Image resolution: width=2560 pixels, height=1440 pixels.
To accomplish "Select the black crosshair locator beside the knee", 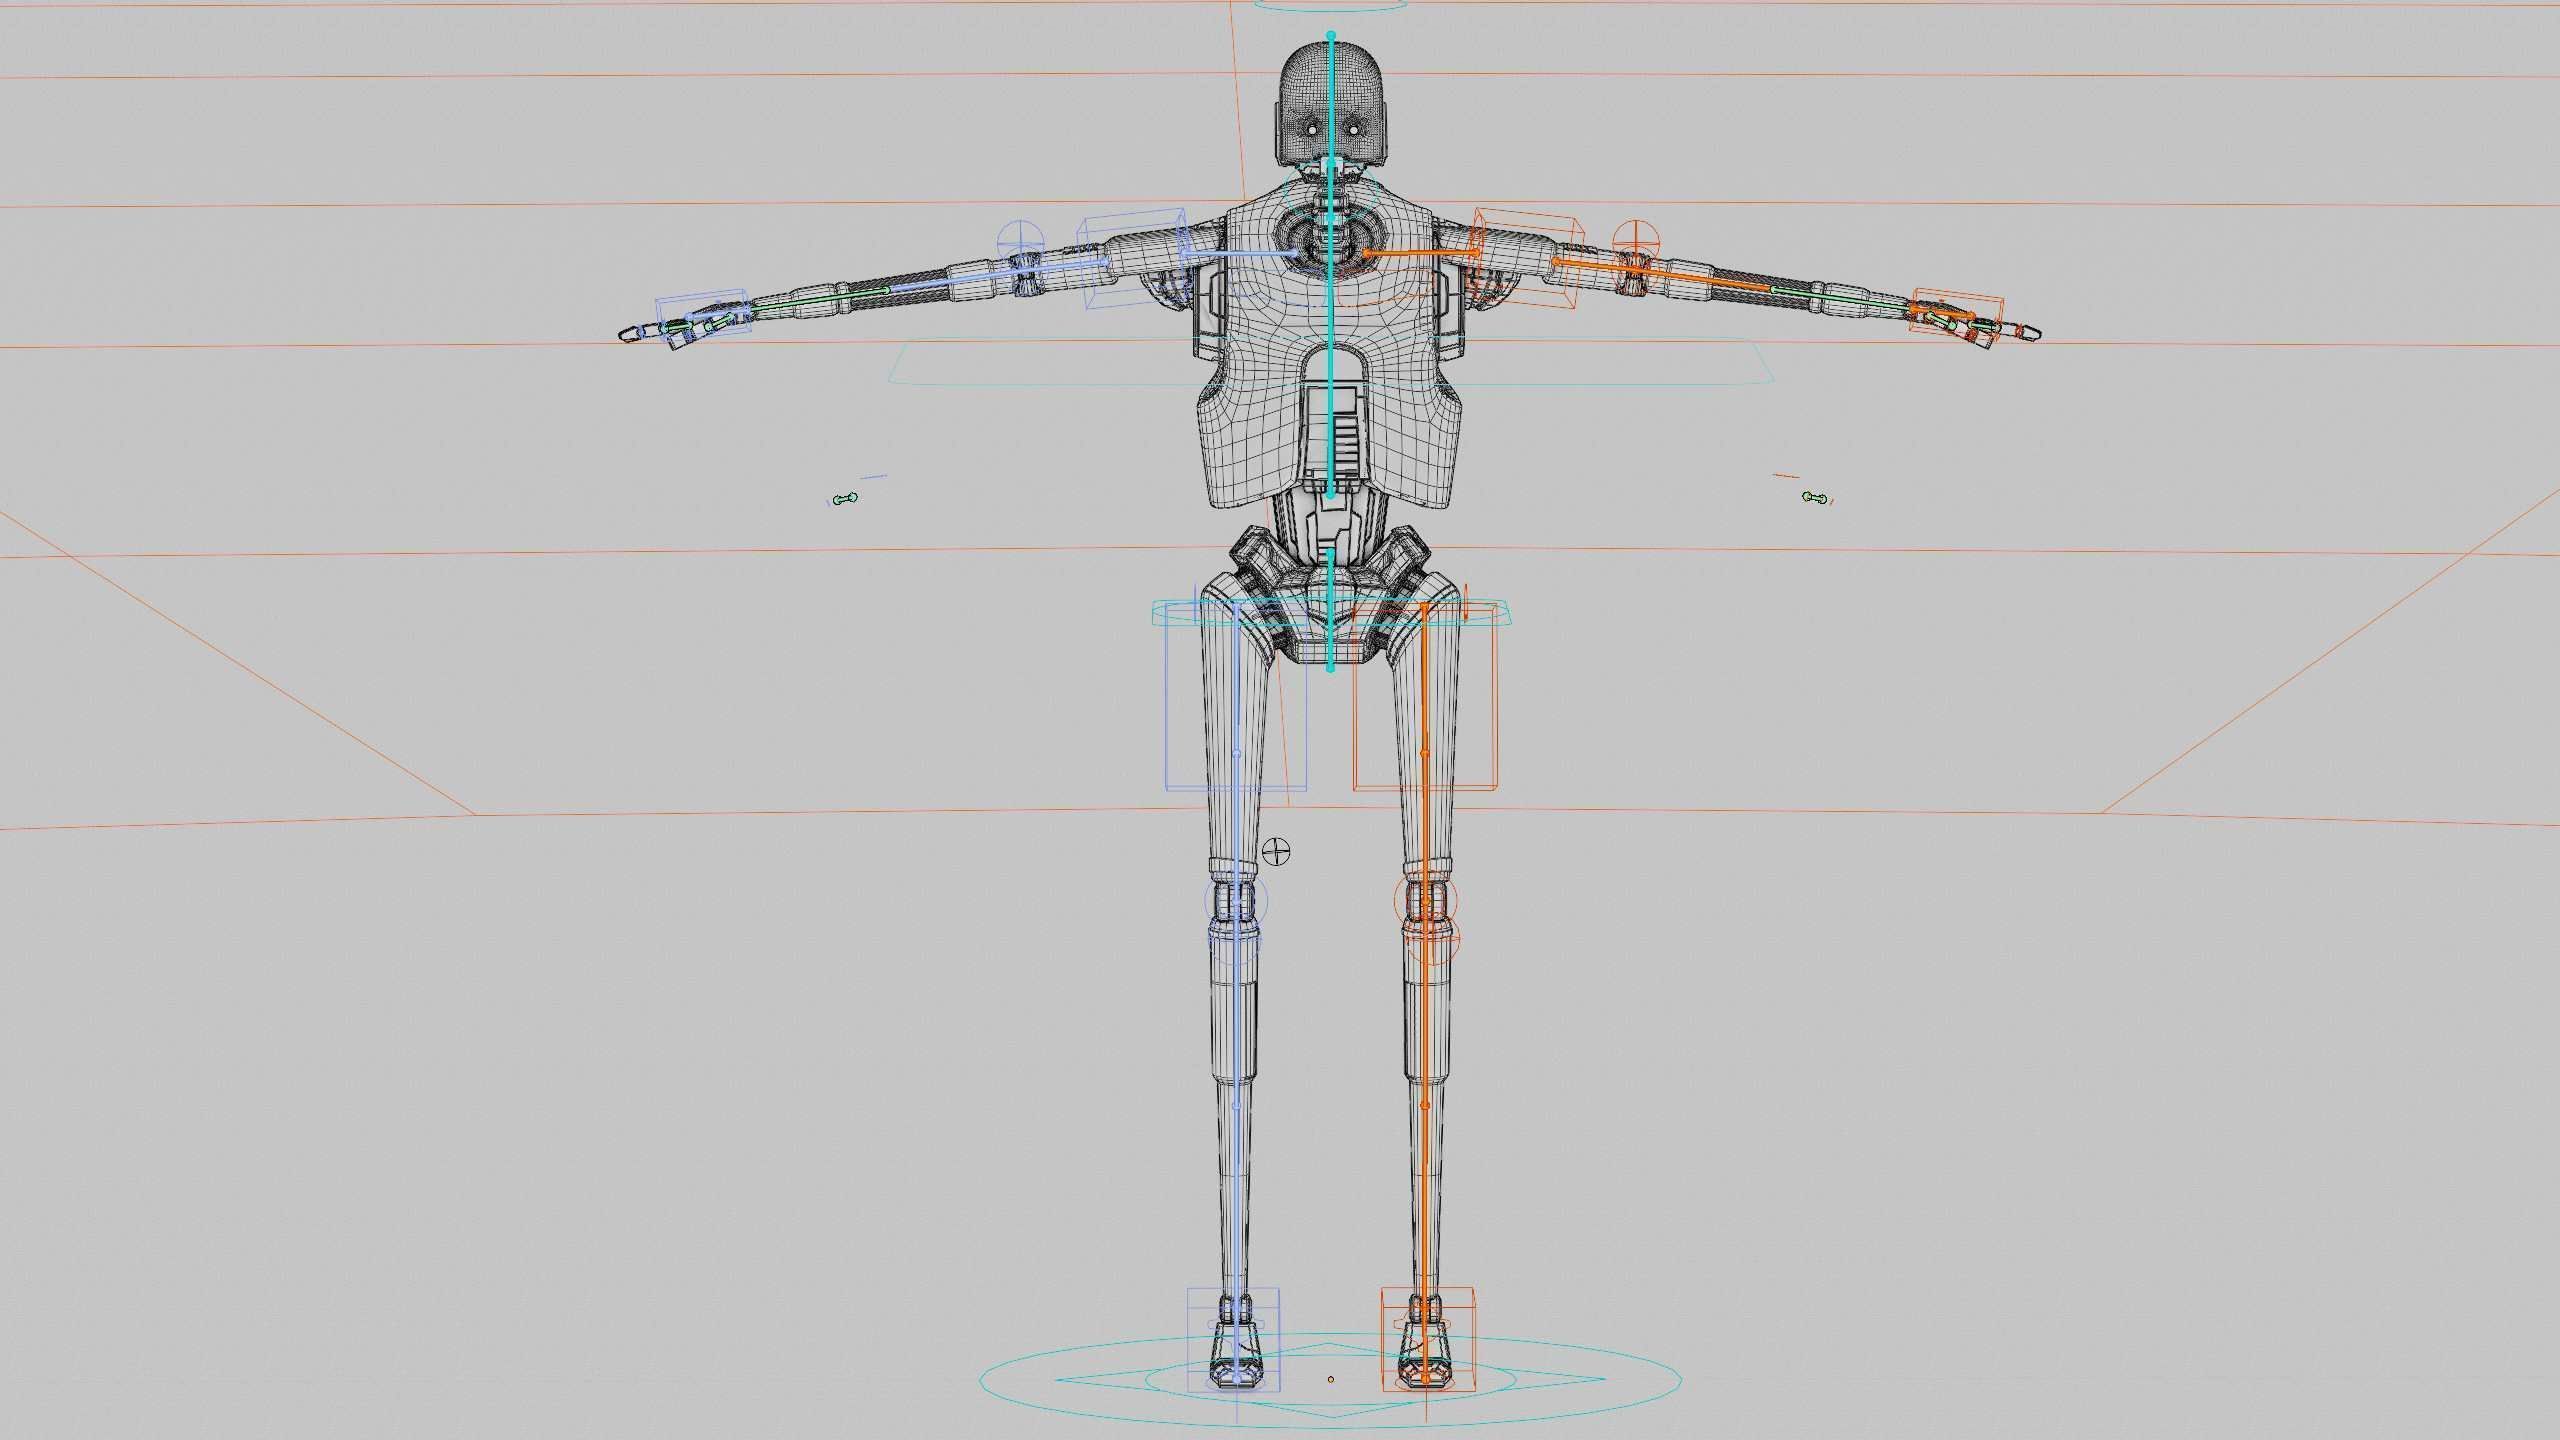I will [x=1277, y=852].
